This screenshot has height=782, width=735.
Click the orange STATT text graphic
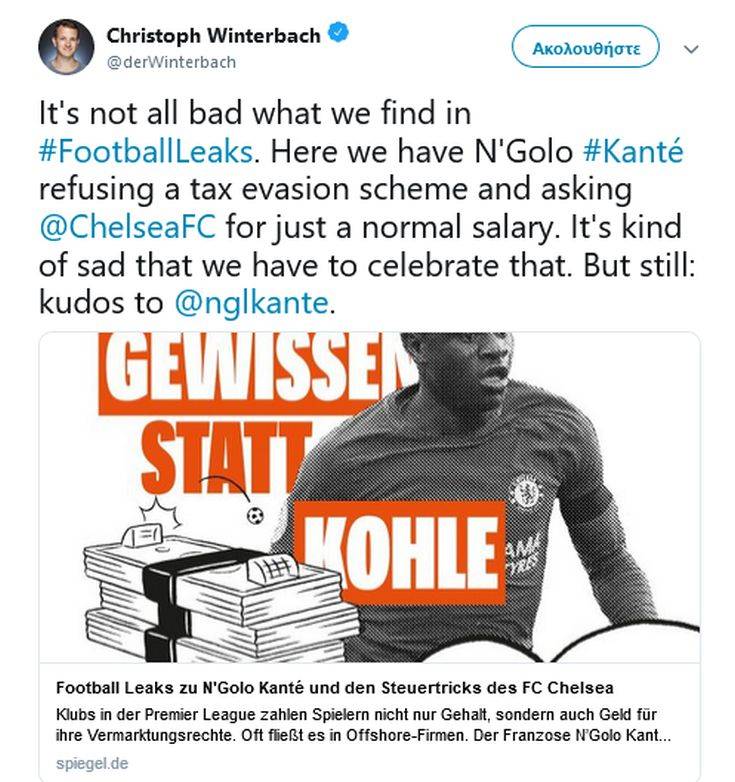coord(215,455)
